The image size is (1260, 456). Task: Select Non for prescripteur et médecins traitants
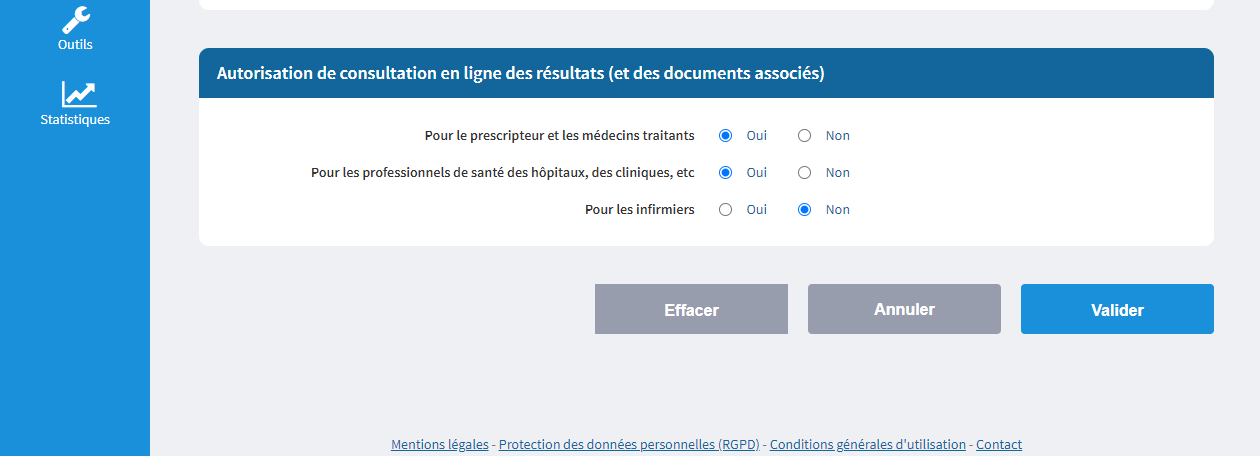805,136
